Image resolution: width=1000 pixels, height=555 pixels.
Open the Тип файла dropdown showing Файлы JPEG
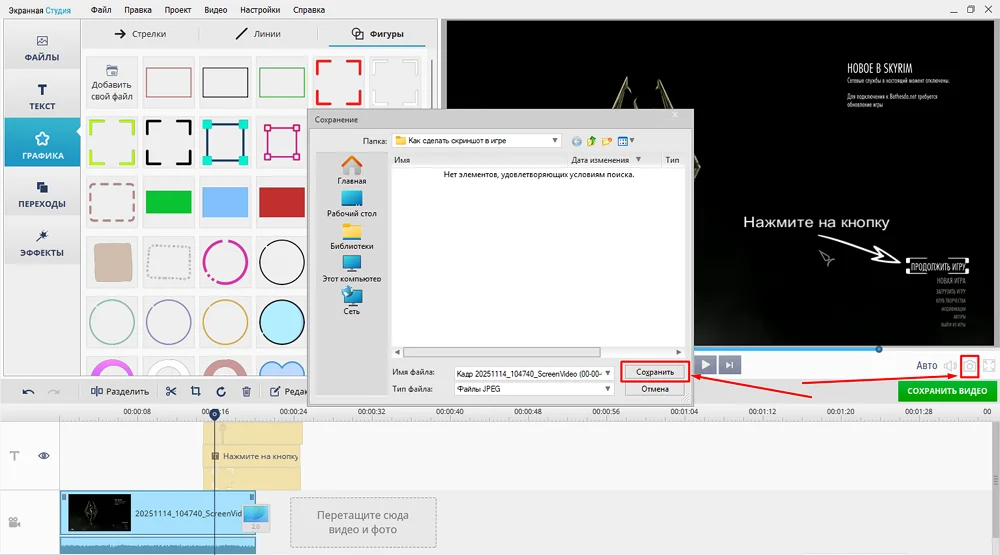pyautogui.click(x=607, y=389)
